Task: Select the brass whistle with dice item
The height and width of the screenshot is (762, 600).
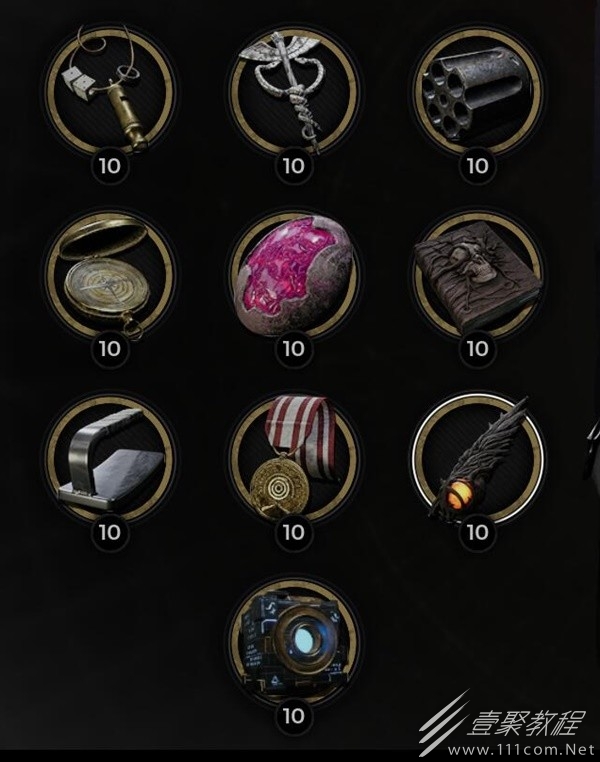Action: [110, 91]
